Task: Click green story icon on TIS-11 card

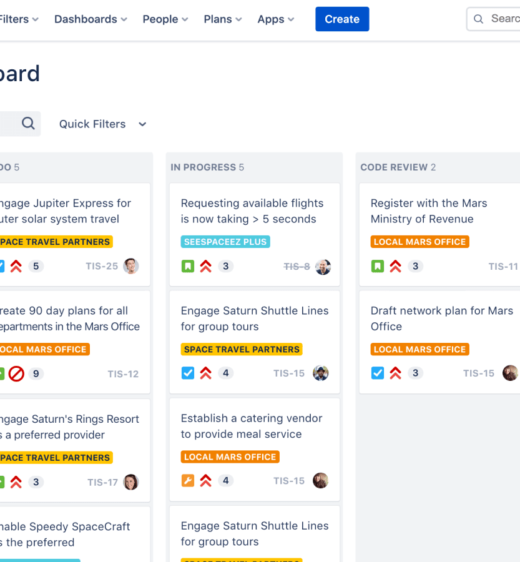Action: pyautogui.click(x=377, y=266)
